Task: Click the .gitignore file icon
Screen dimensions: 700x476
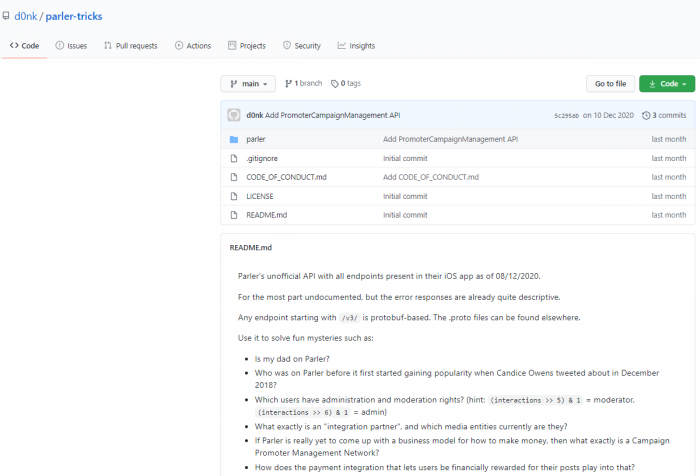Action: [234, 158]
